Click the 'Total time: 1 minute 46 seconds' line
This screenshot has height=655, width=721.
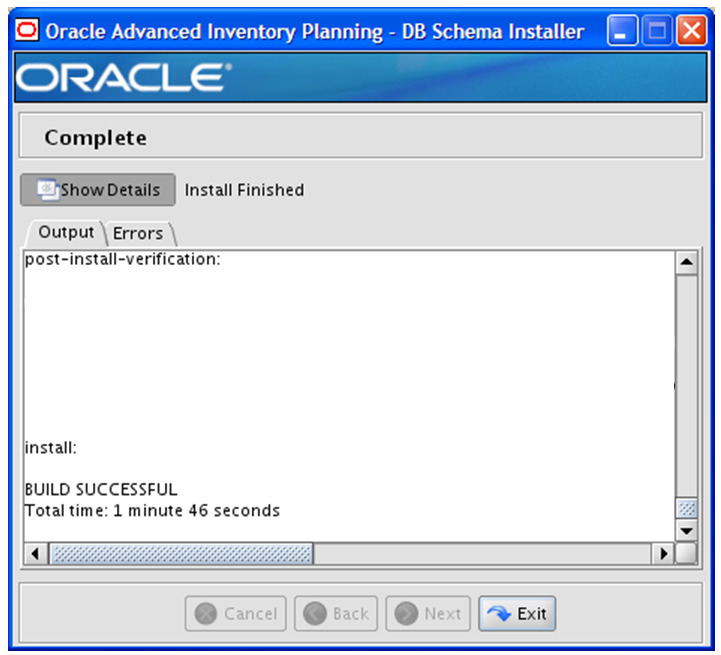152,511
